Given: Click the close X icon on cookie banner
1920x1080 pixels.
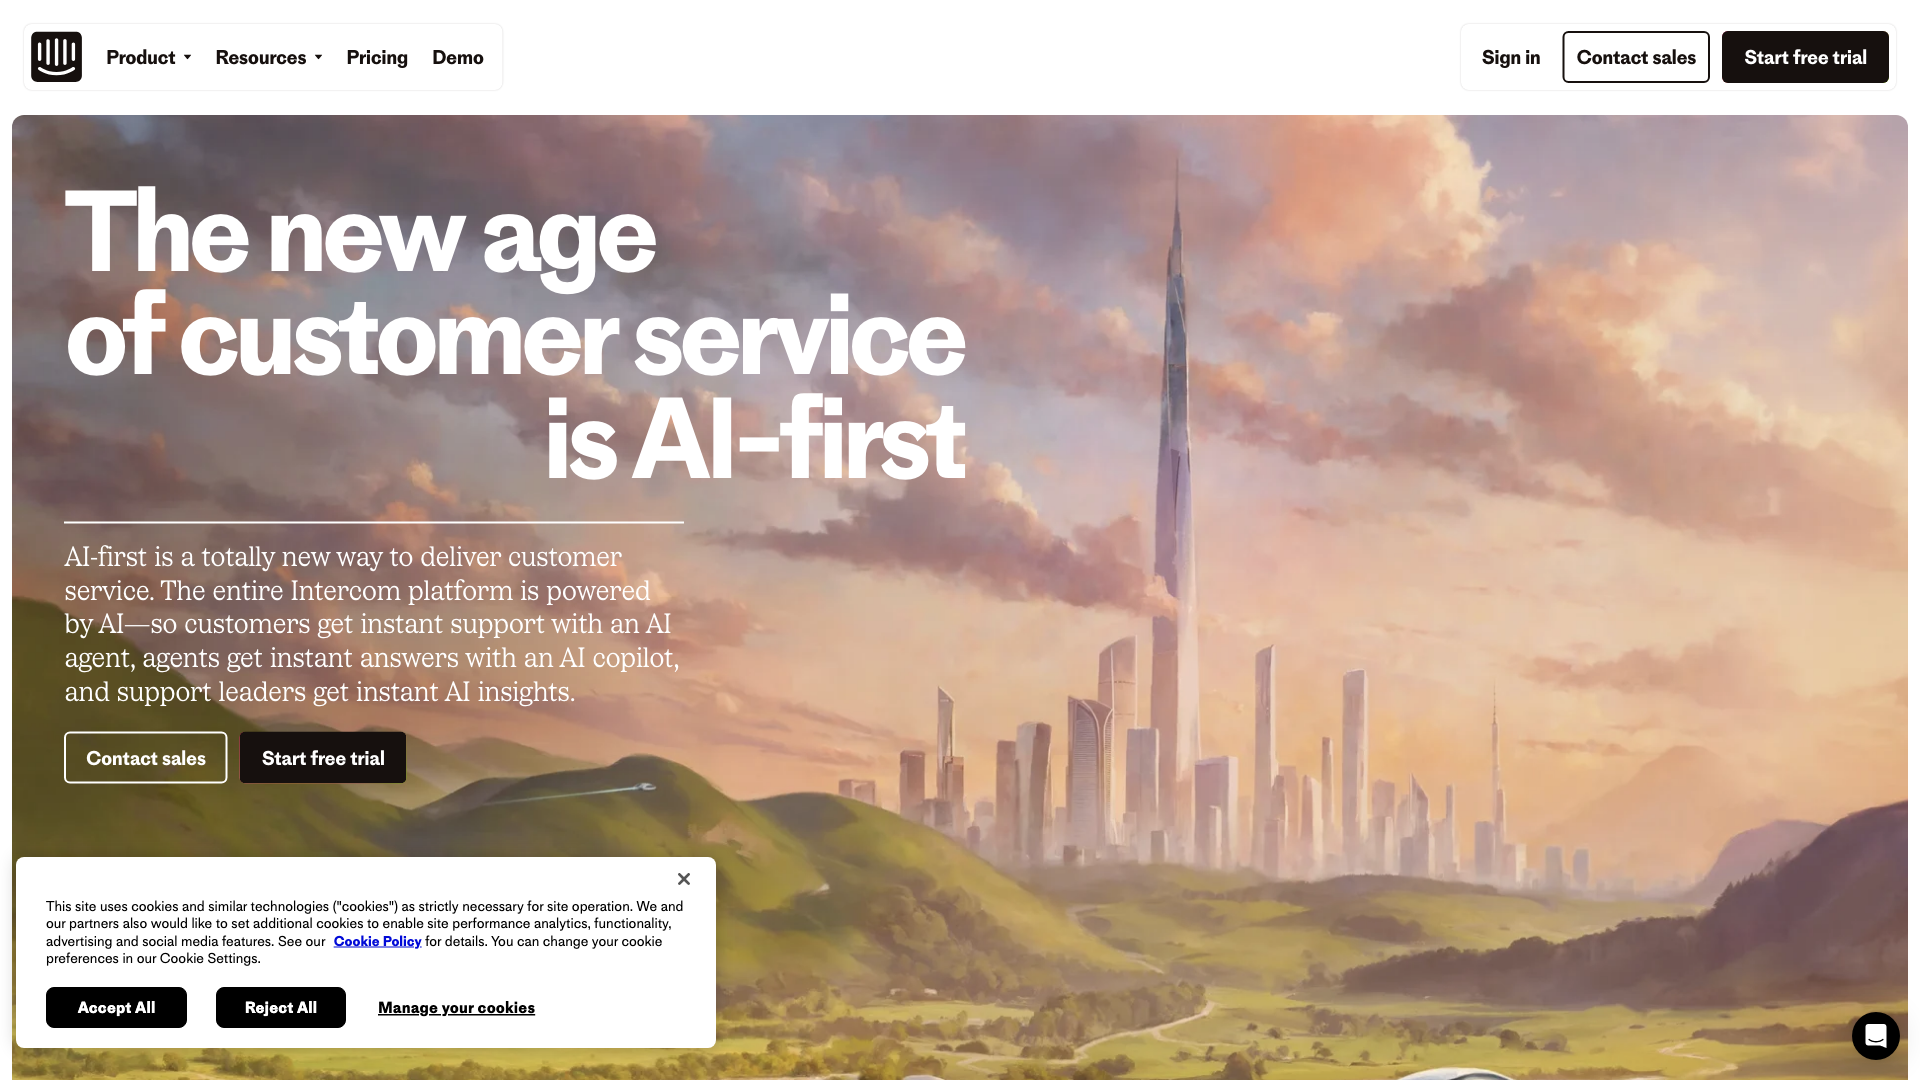Looking at the screenshot, I should [684, 878].
